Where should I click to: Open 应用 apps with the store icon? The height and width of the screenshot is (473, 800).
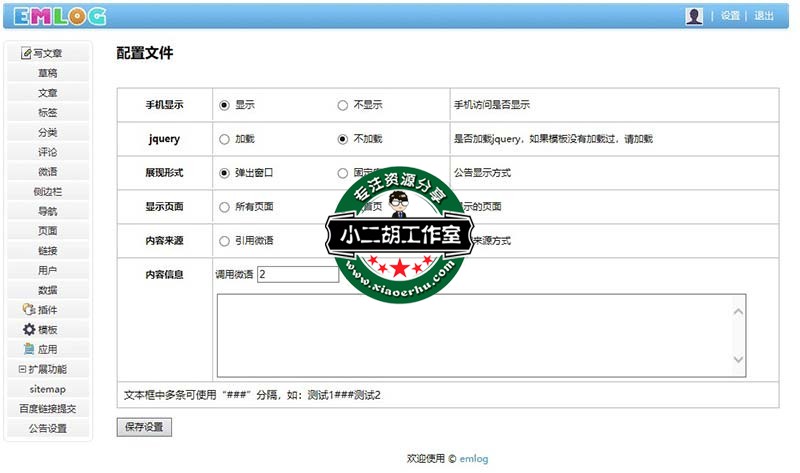[47, 349]
